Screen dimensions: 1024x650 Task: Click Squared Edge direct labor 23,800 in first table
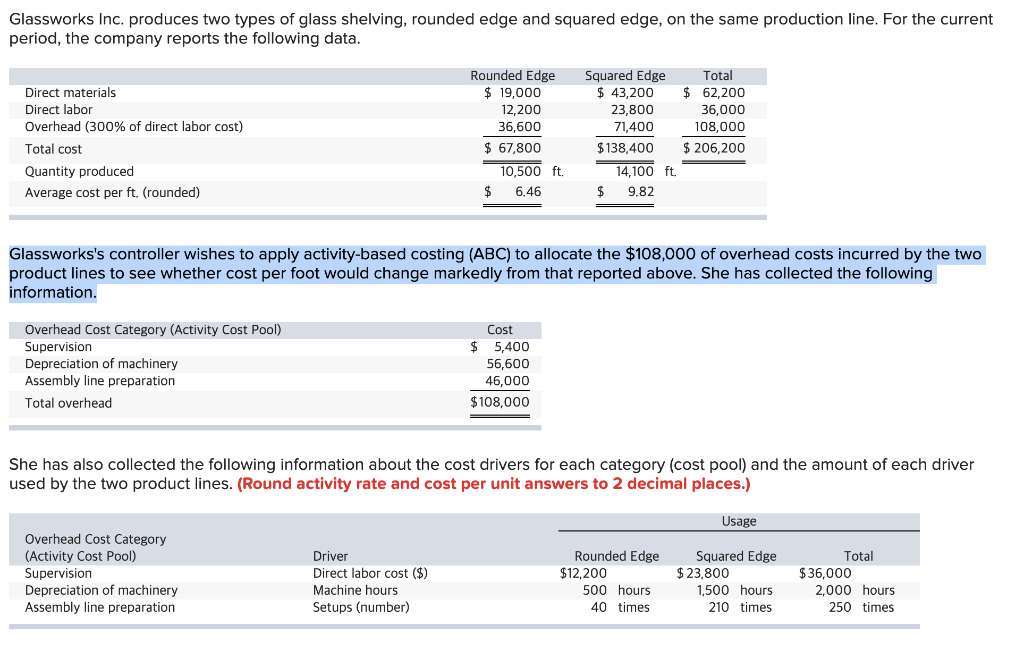pyautogui.click(x=632, y=110)
